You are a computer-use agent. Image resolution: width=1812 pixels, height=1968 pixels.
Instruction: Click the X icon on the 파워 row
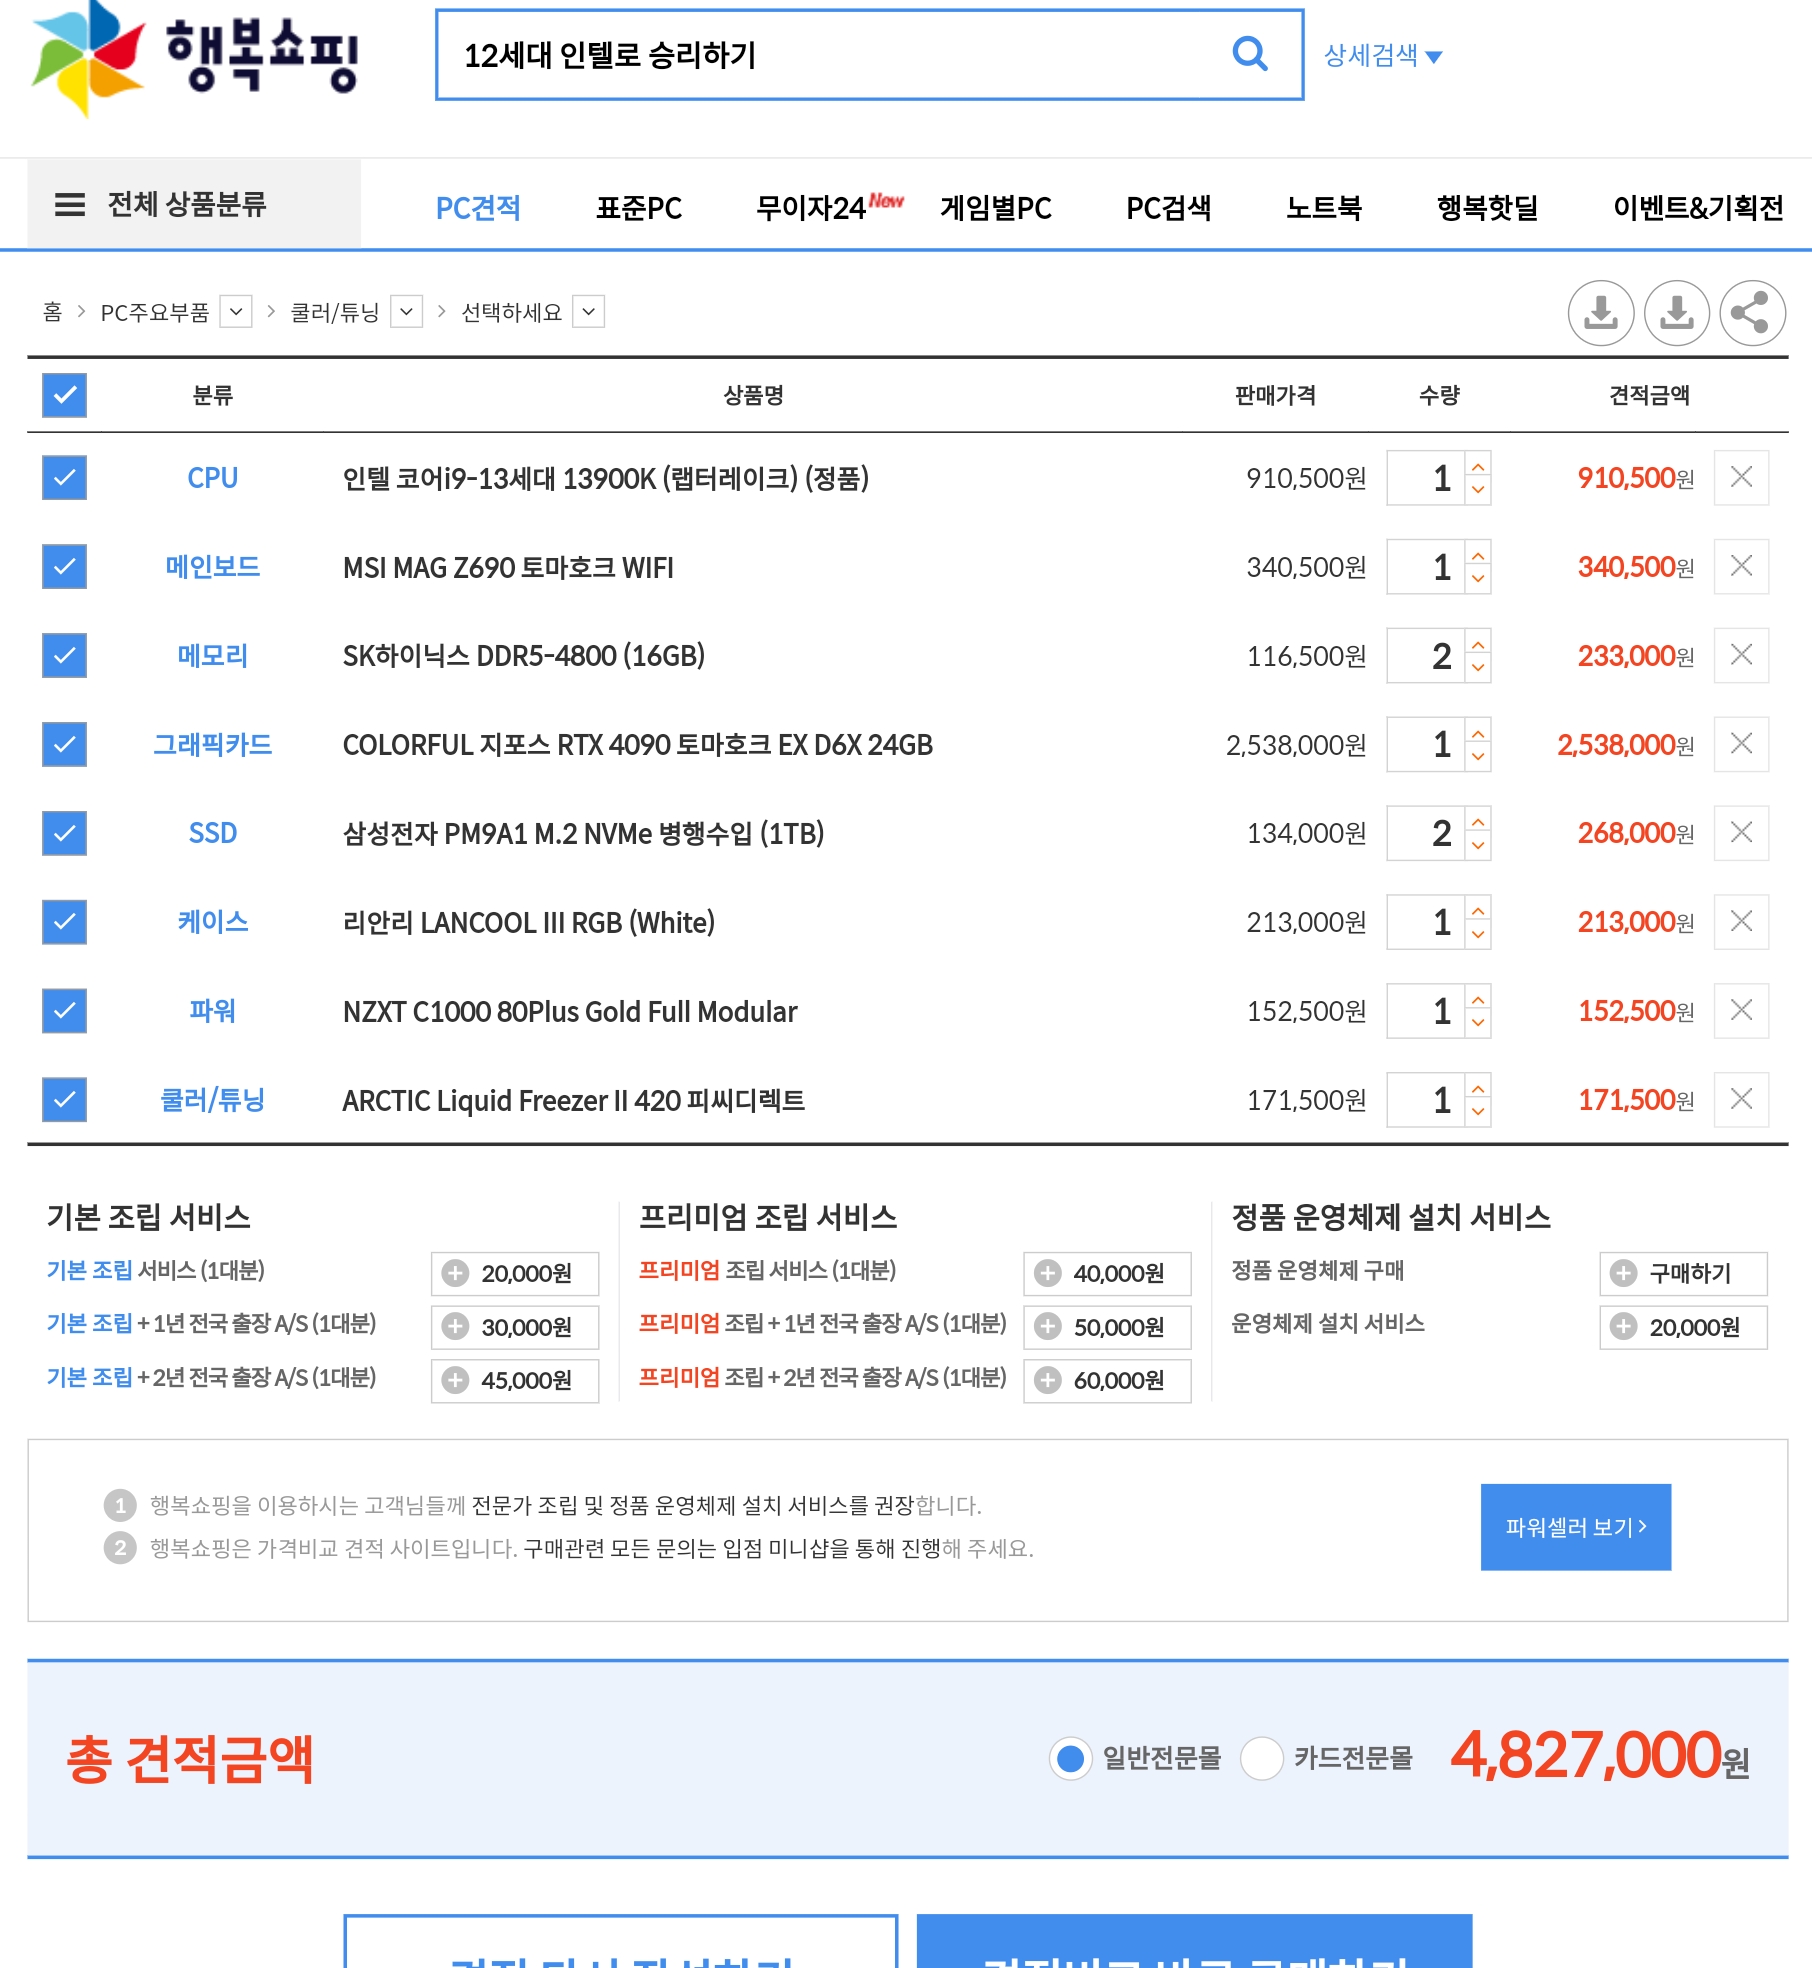click(x=1741, y=1011)
